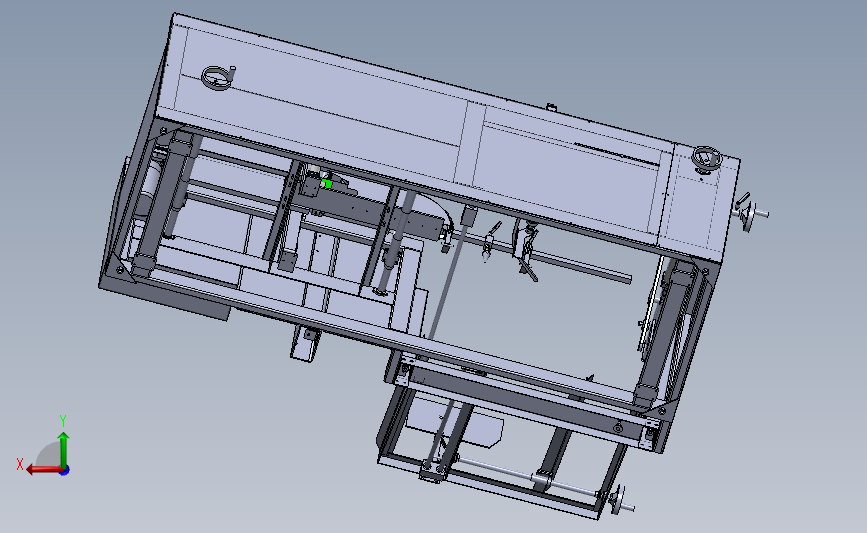Click the blue Z-axis dot of the triad
Screen dimensions: 867x533
(x=65, y=471)
